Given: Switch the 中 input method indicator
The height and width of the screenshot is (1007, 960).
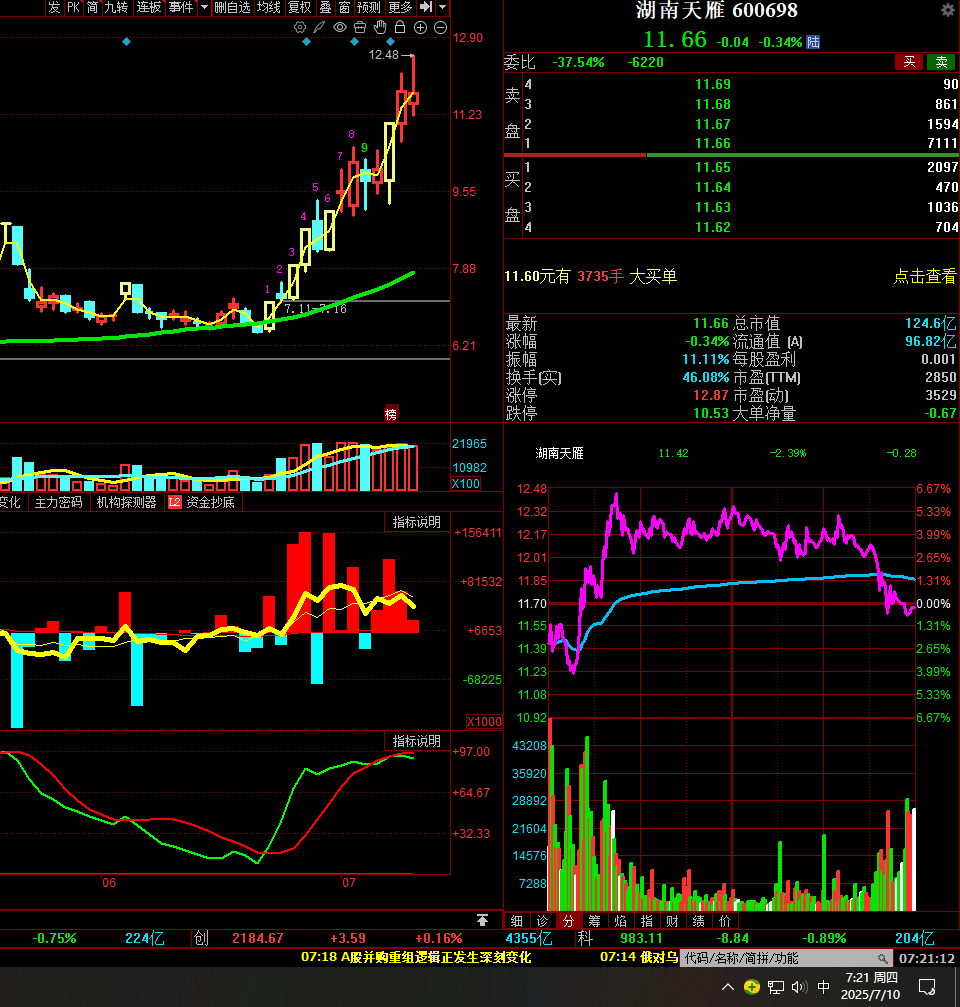Looking at the screenshot, I should [x=823, y=986].
